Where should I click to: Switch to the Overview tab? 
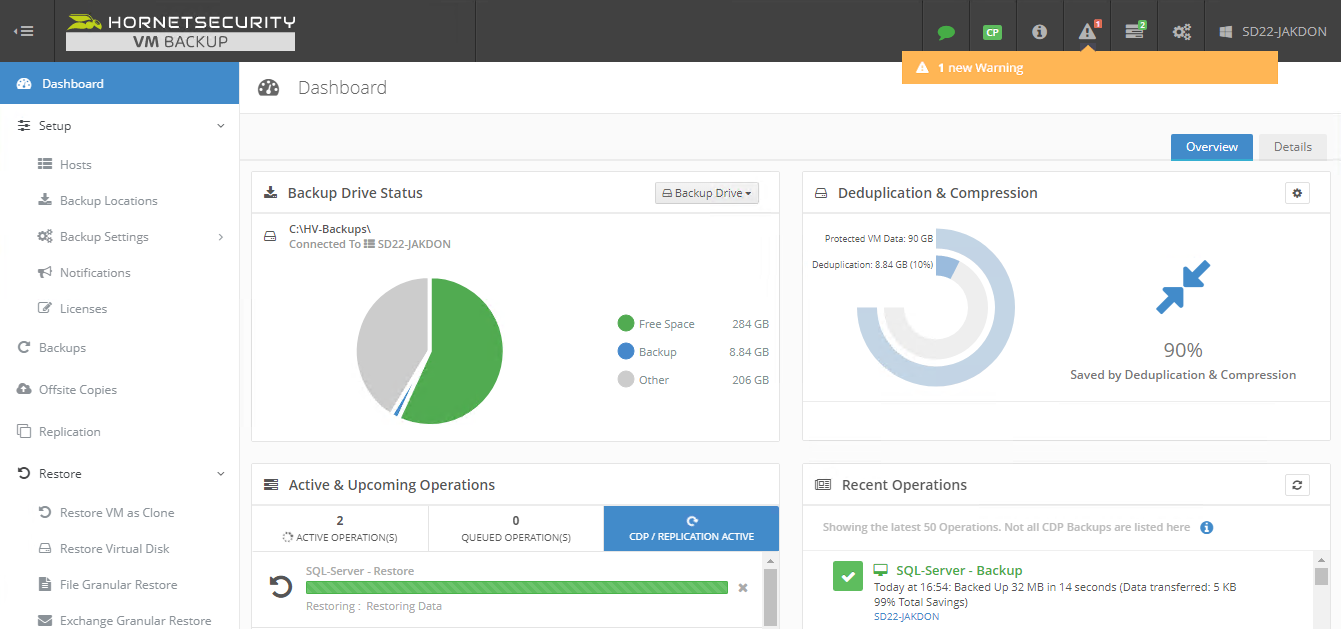coord(1212,147)
